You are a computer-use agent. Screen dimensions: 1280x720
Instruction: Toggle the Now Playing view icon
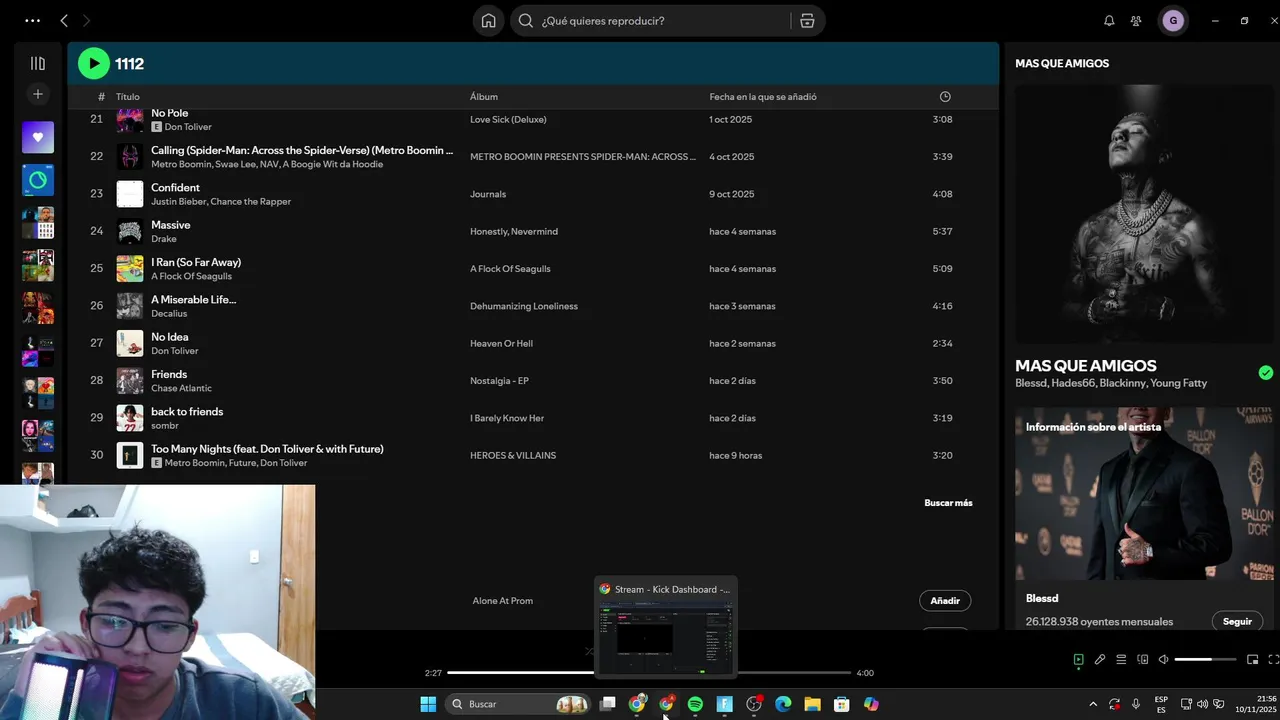(1078, 659)
